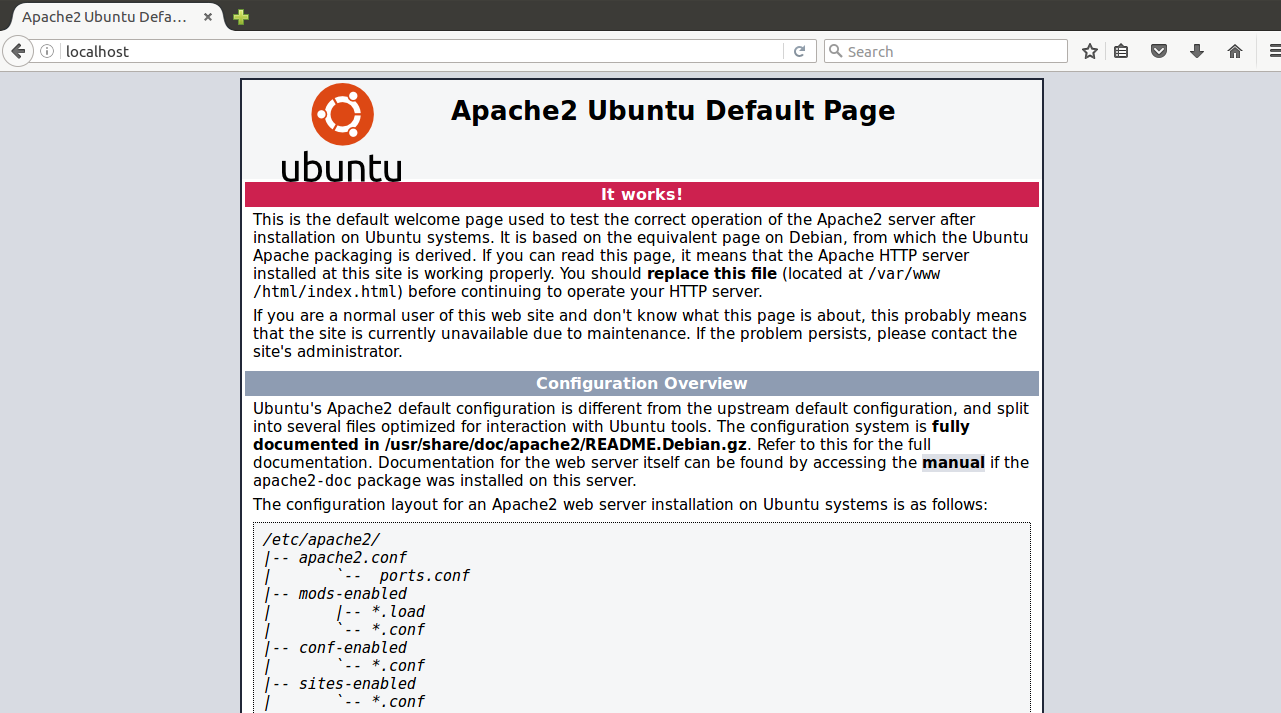1281x713 pixels.
Task: Open the downloads panel
Action: click(1197, 51)
